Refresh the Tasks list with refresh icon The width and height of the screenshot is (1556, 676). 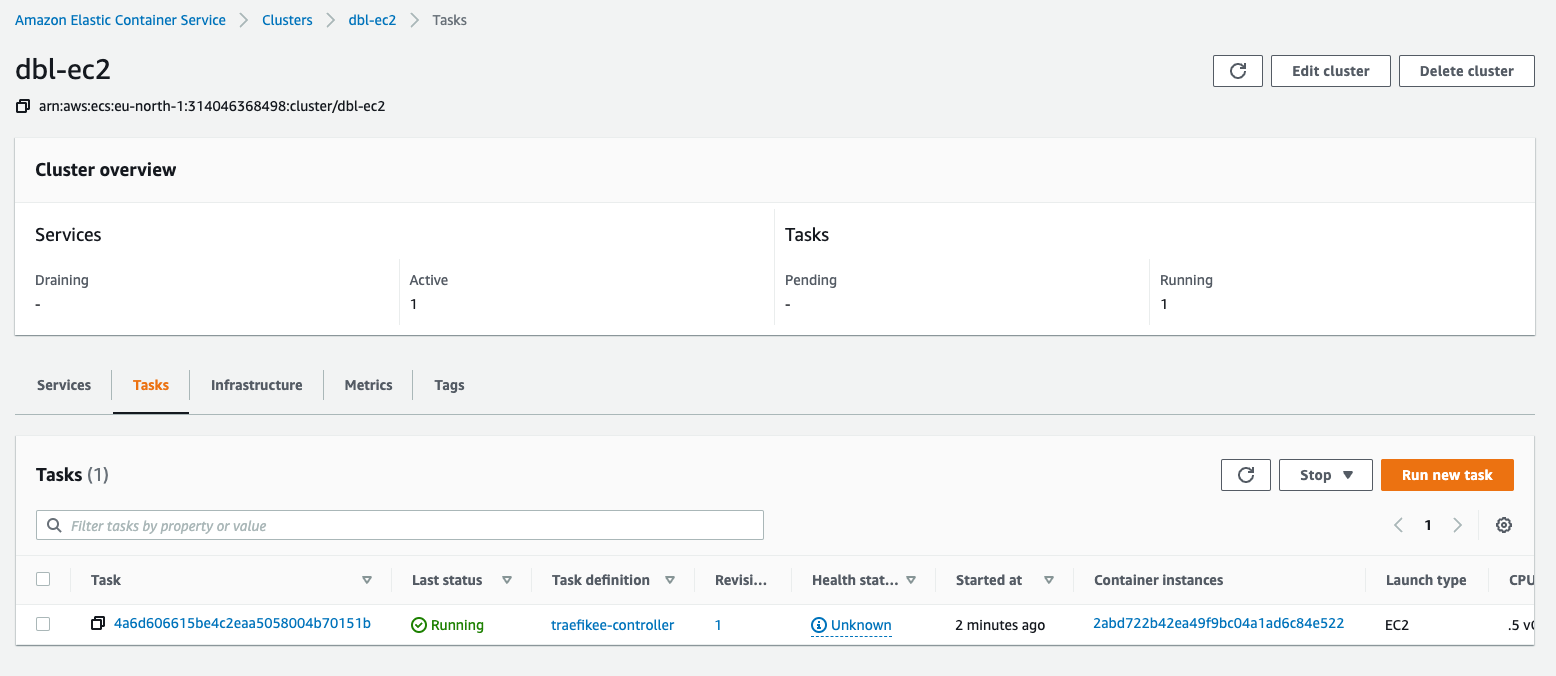click(x=1246, y=475)
